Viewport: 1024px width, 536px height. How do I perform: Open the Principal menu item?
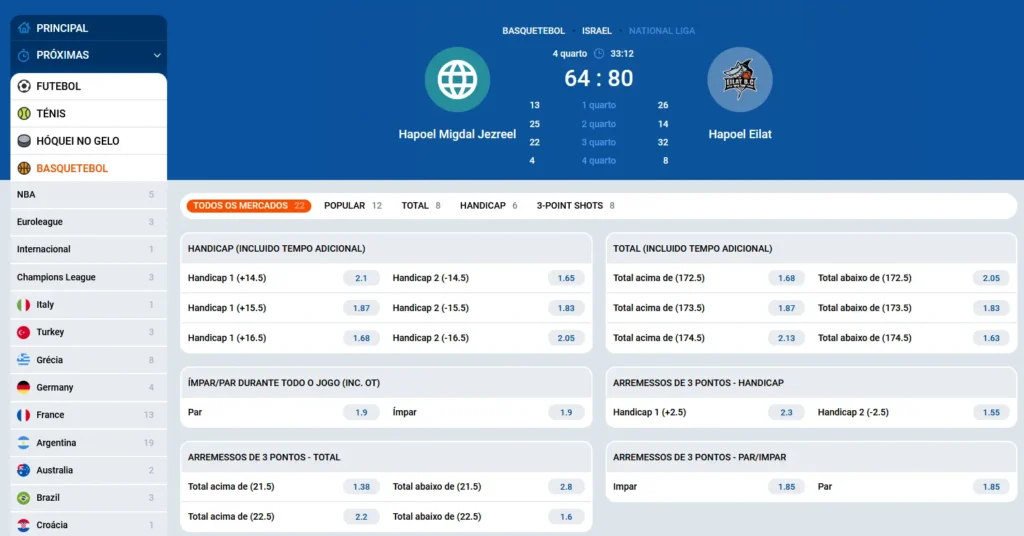[89, 28]
